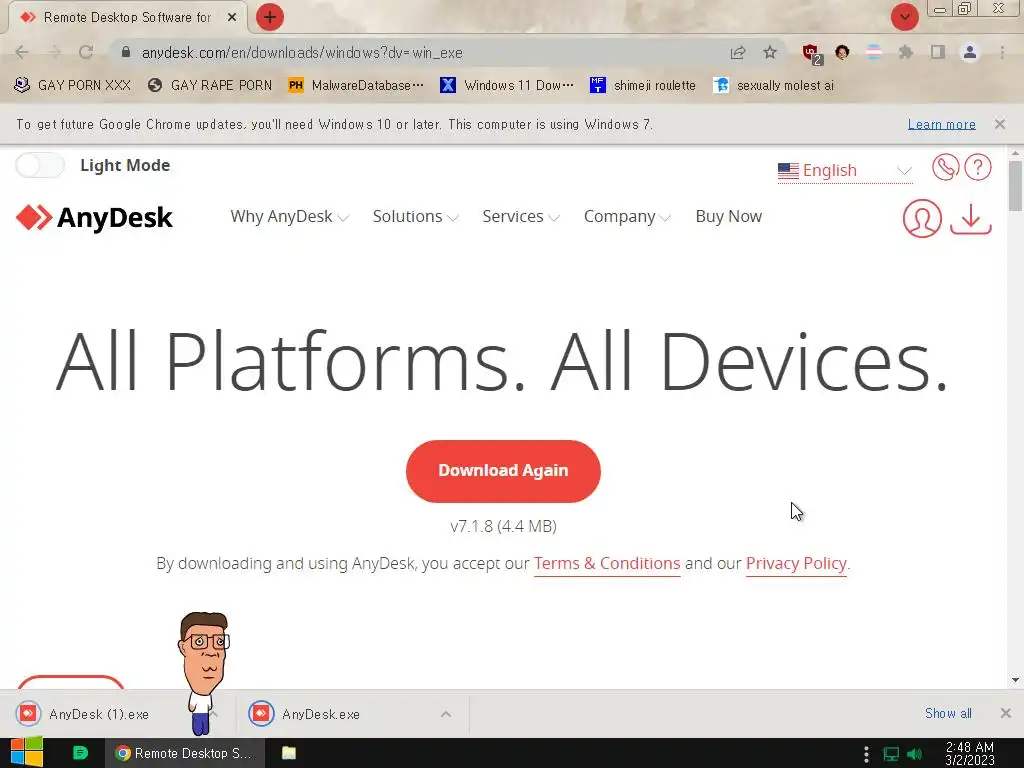The image size is (1024, 768).
Task: Click the volume speaker tray icon
Action: coord(914,754)
